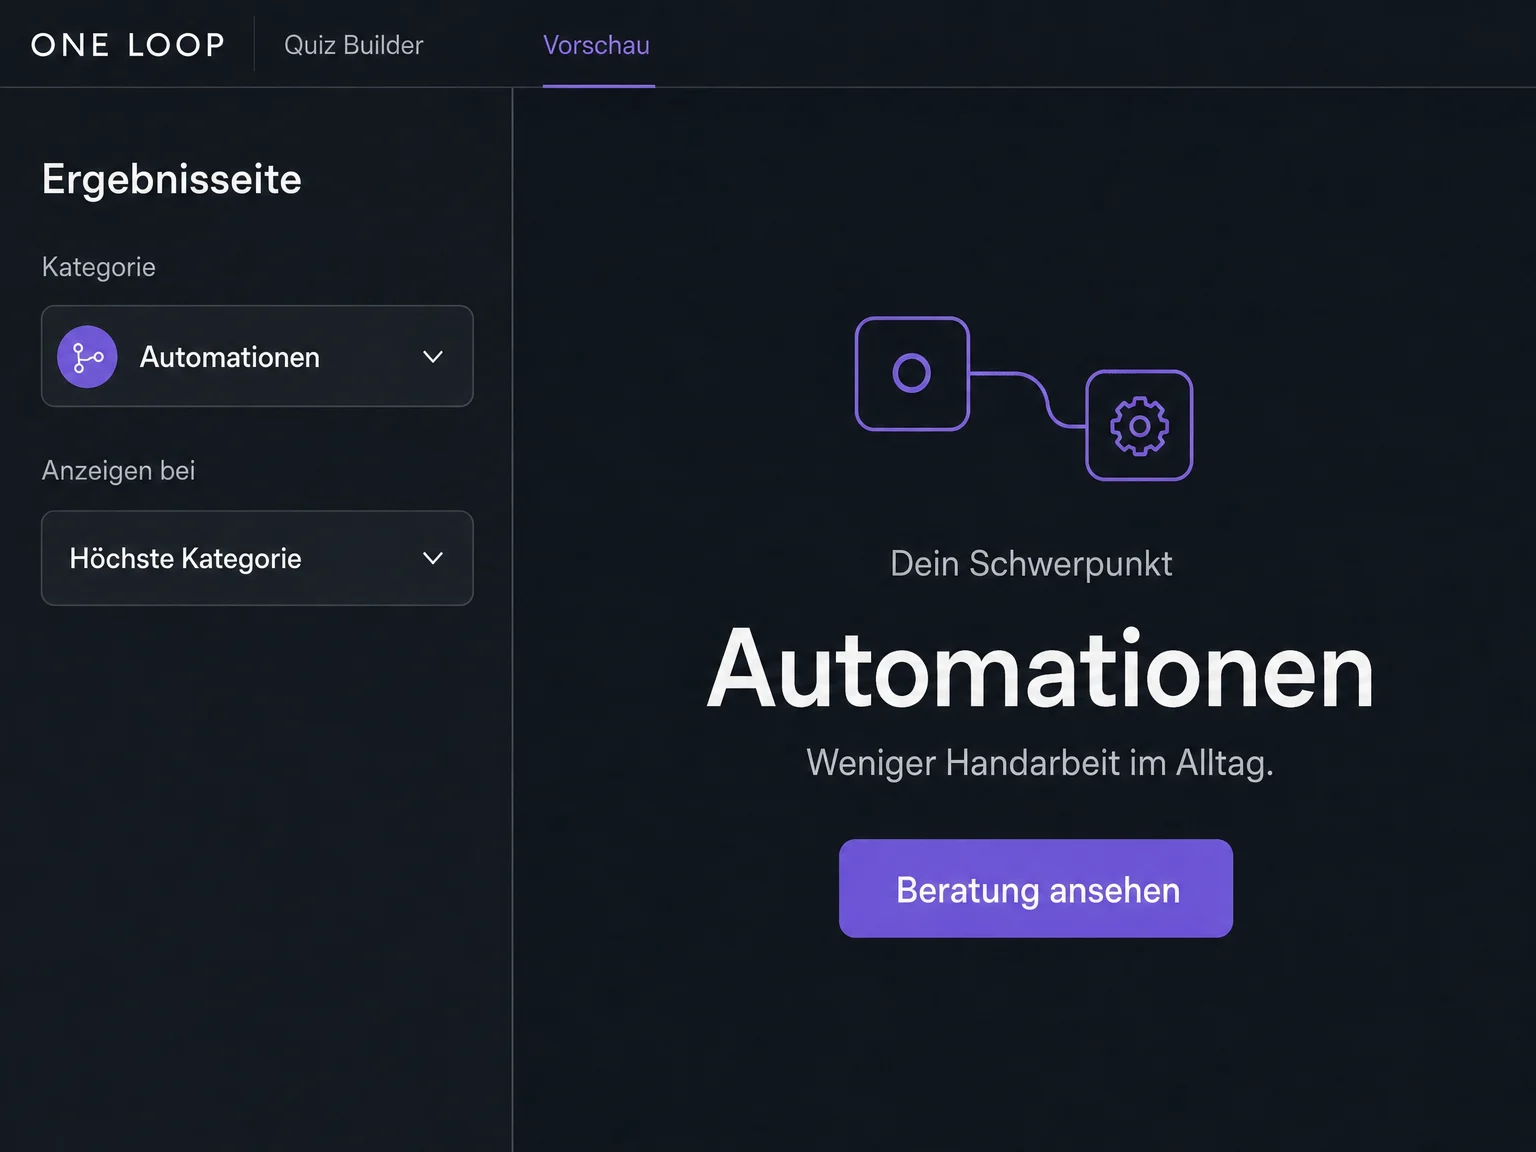1536x1152 pixels.
Task: Click the circle box in the preview illustration
Action: click(912, 374)
